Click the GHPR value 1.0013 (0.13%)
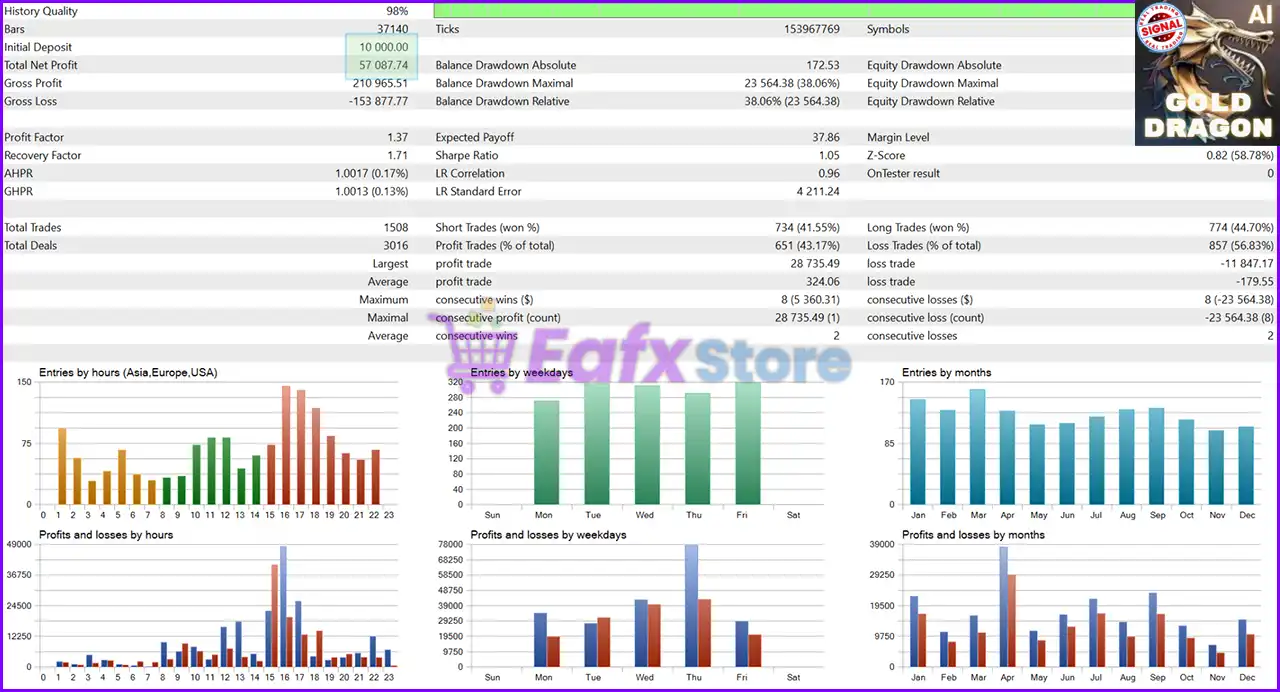This screenshot has height=692, width=1280. click(x=371, y=191)
